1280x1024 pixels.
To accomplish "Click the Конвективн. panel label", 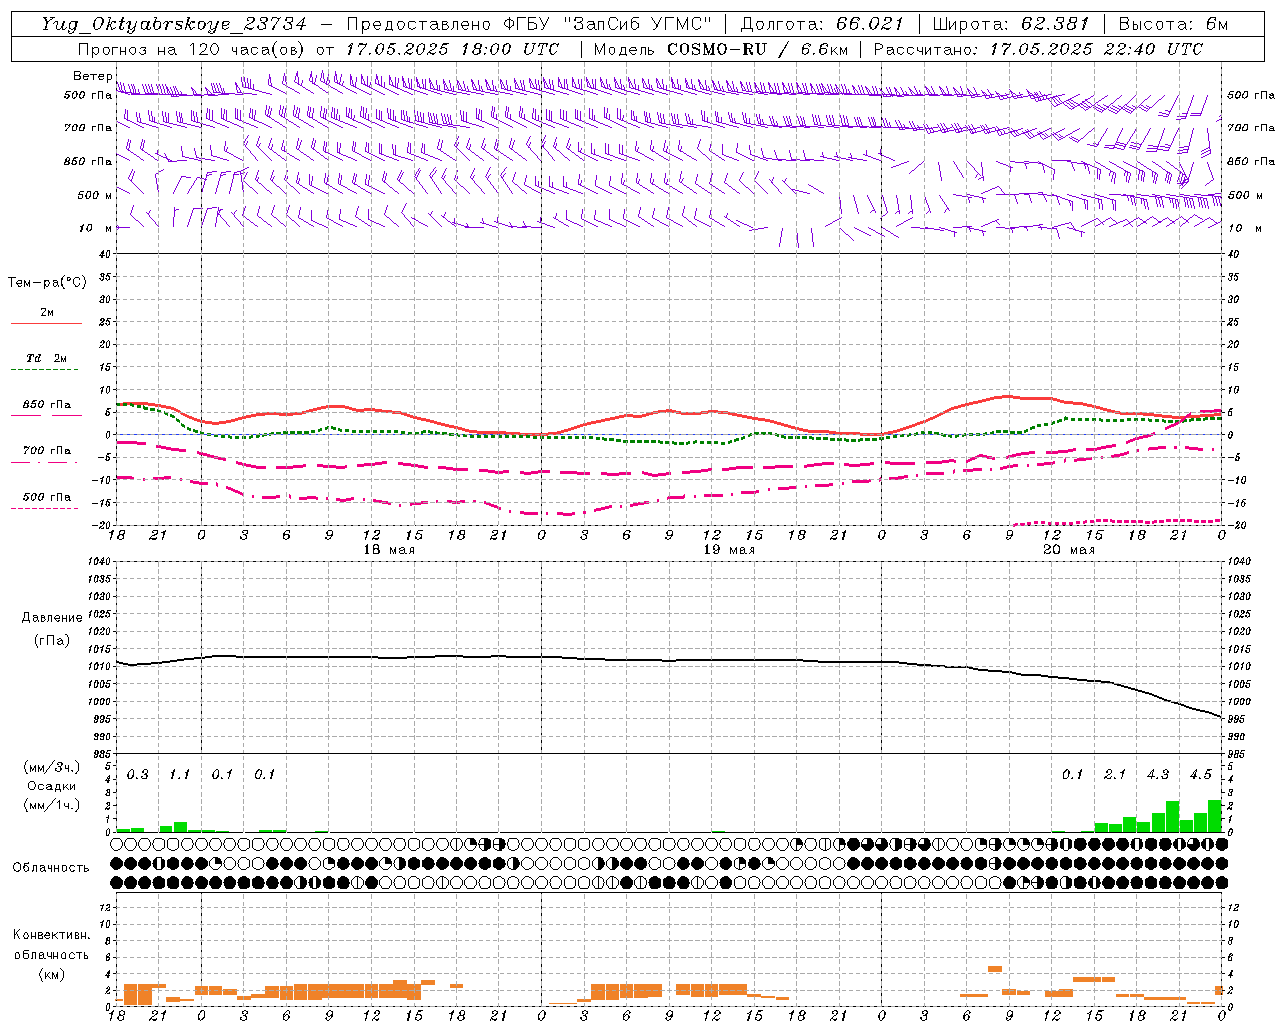I will [51, 935].
